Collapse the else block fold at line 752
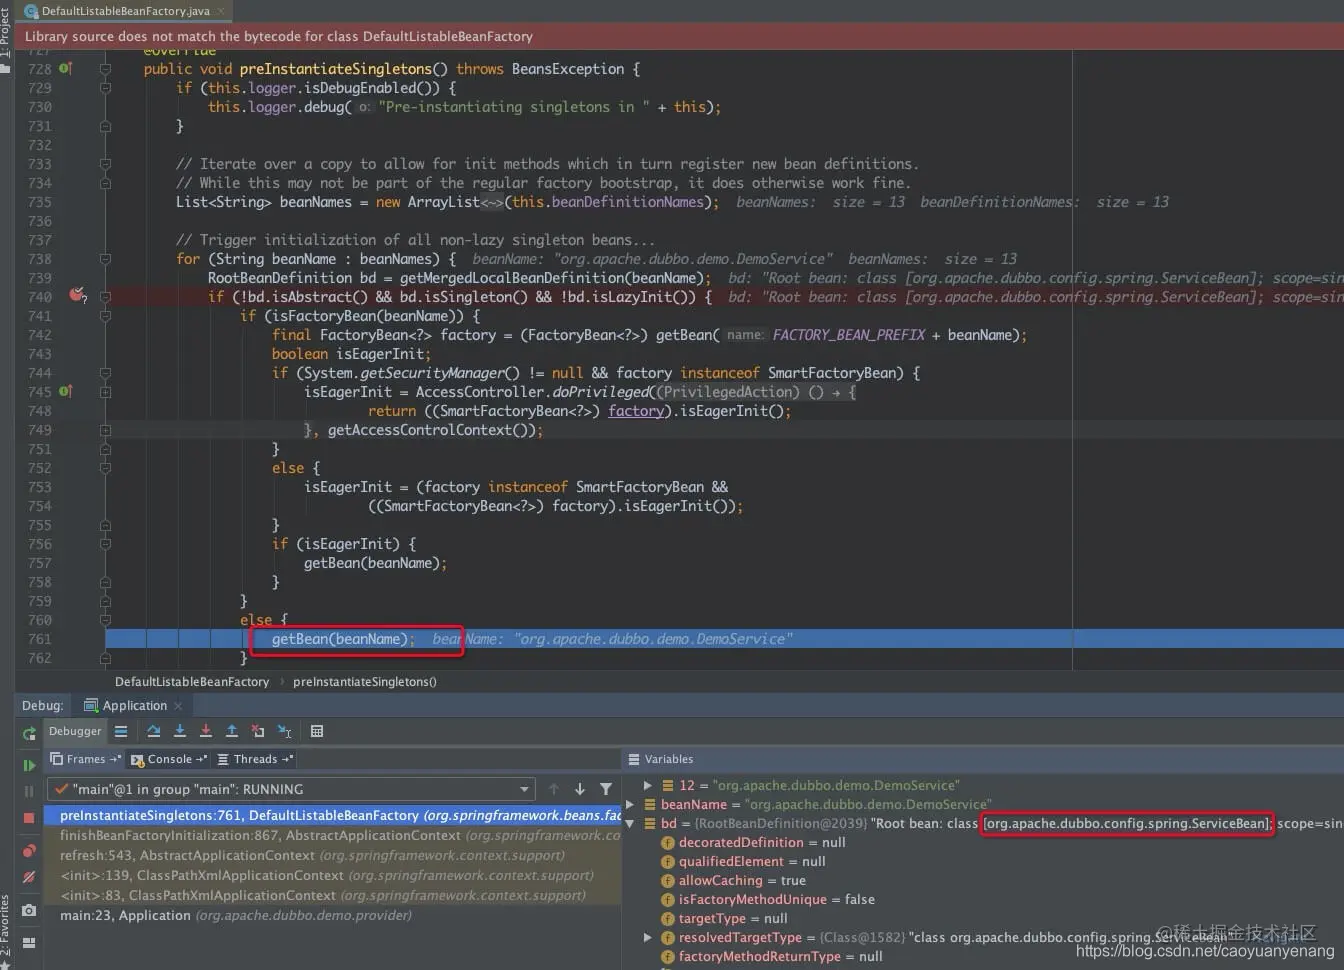1344x970 pixels. (105, 468)
